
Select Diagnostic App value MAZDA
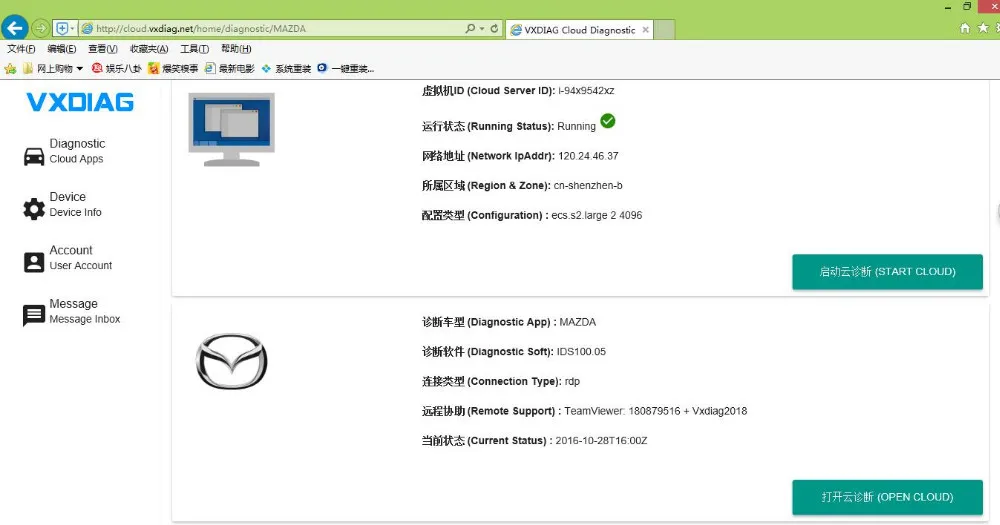pos(578,322)
